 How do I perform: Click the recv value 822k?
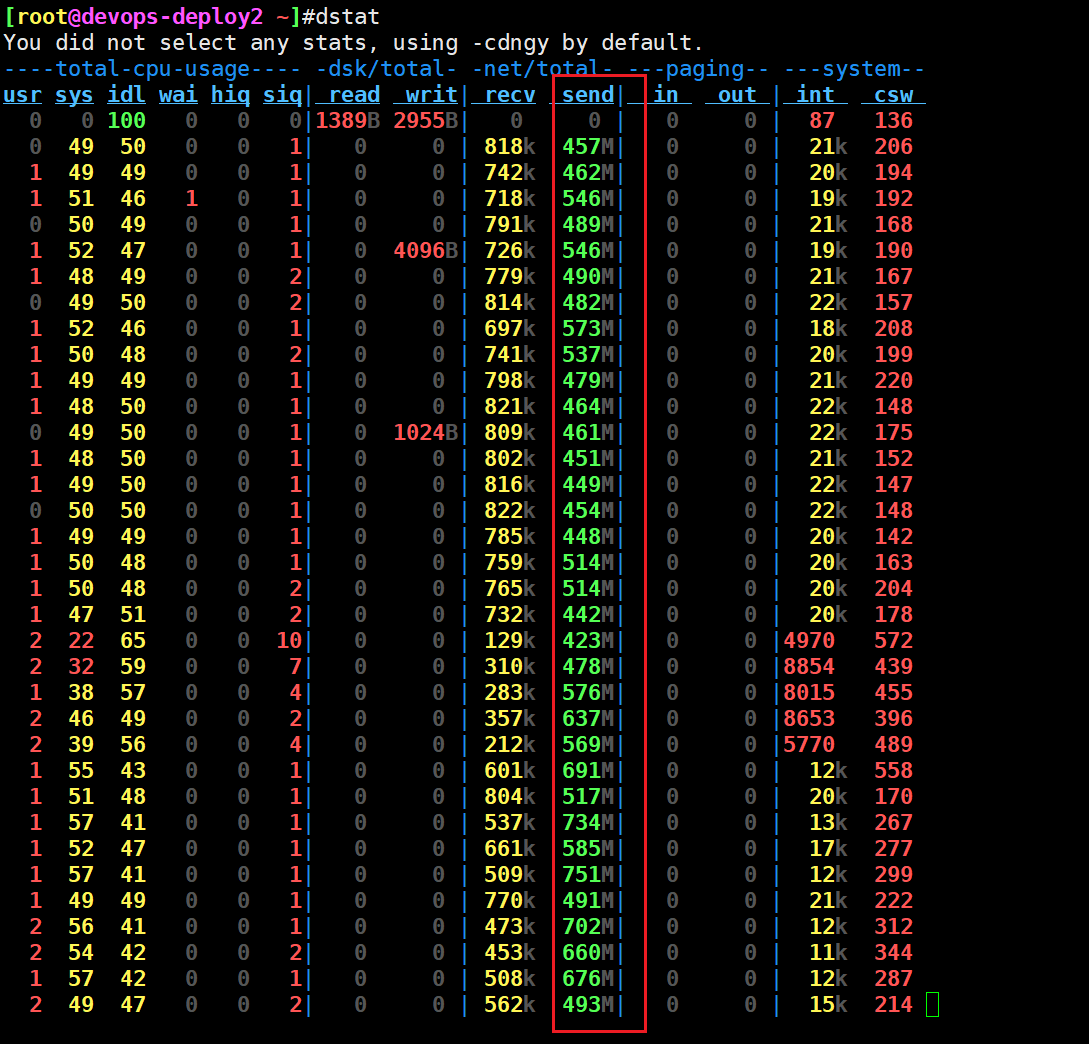click(x=510, y=511)
